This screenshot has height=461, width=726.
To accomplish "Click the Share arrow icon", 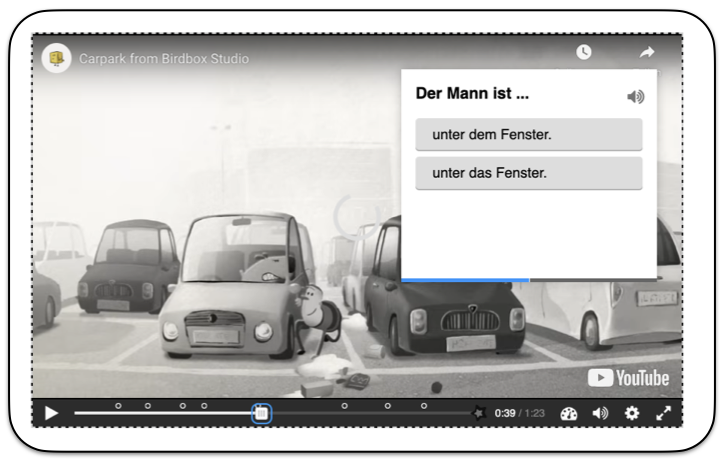I will coord(646,52).
